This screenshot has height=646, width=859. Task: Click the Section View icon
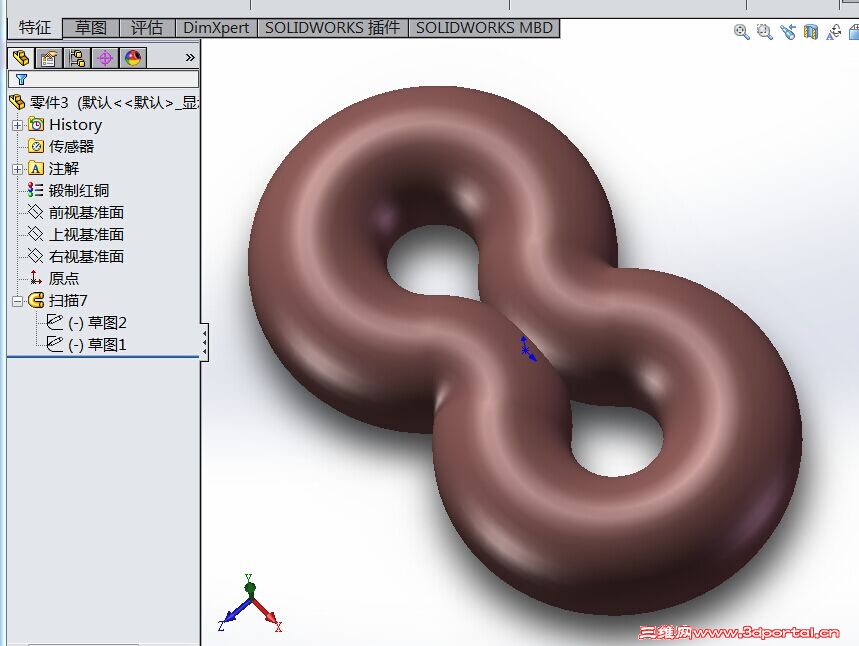coord(811,32)
